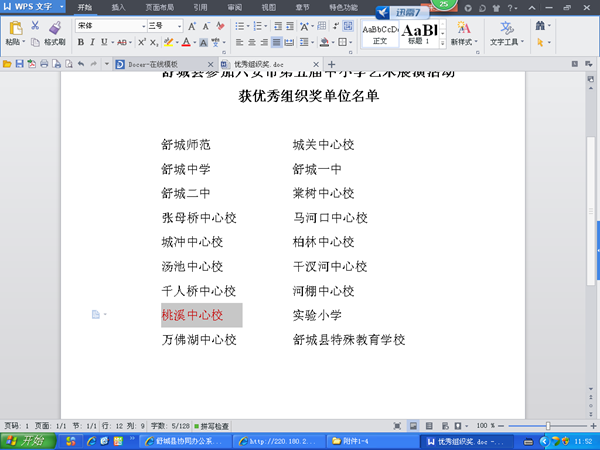Click the Undo arrow icon

[80, 63]
